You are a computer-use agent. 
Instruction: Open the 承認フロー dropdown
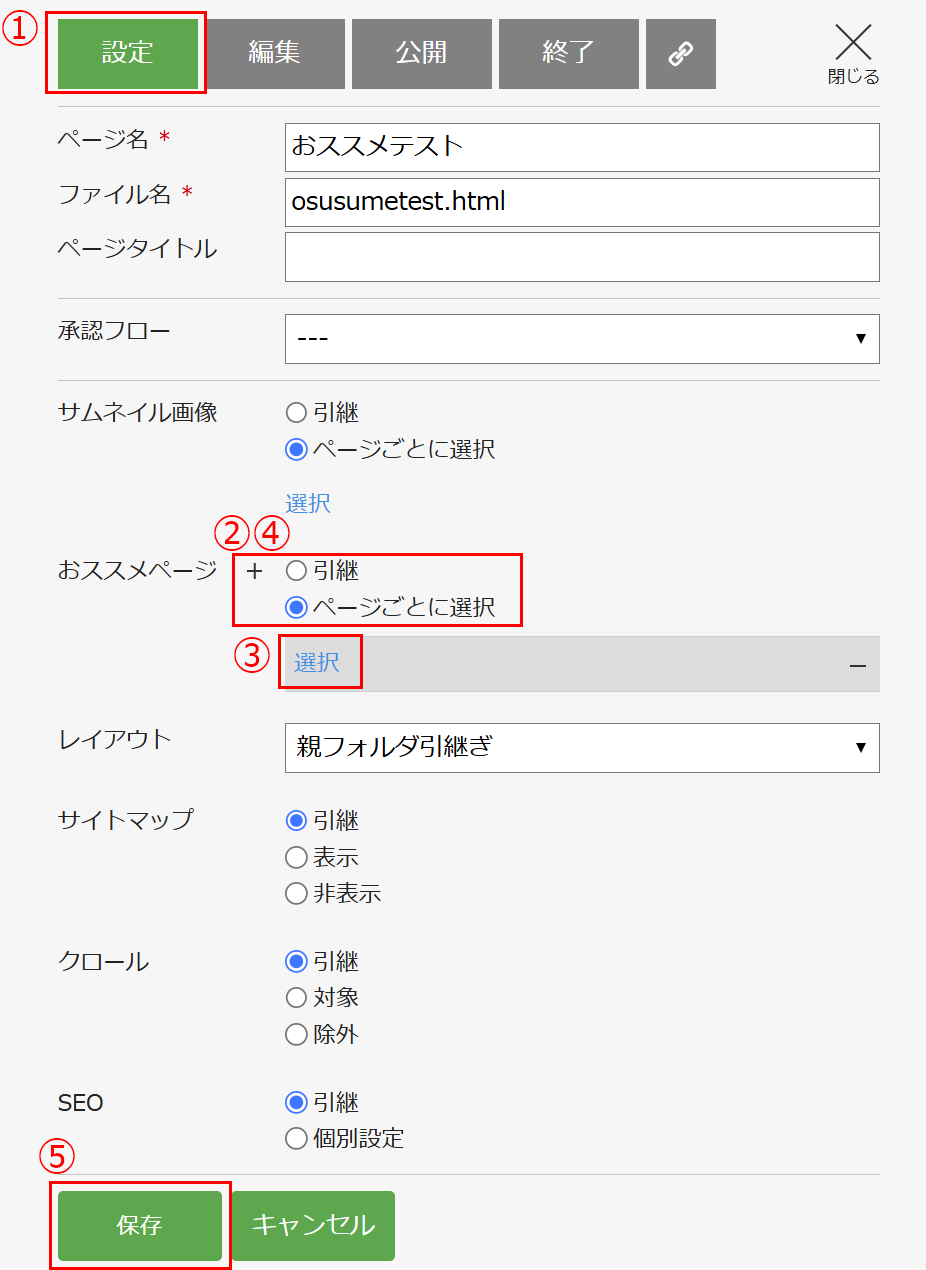tap(582, 339)
